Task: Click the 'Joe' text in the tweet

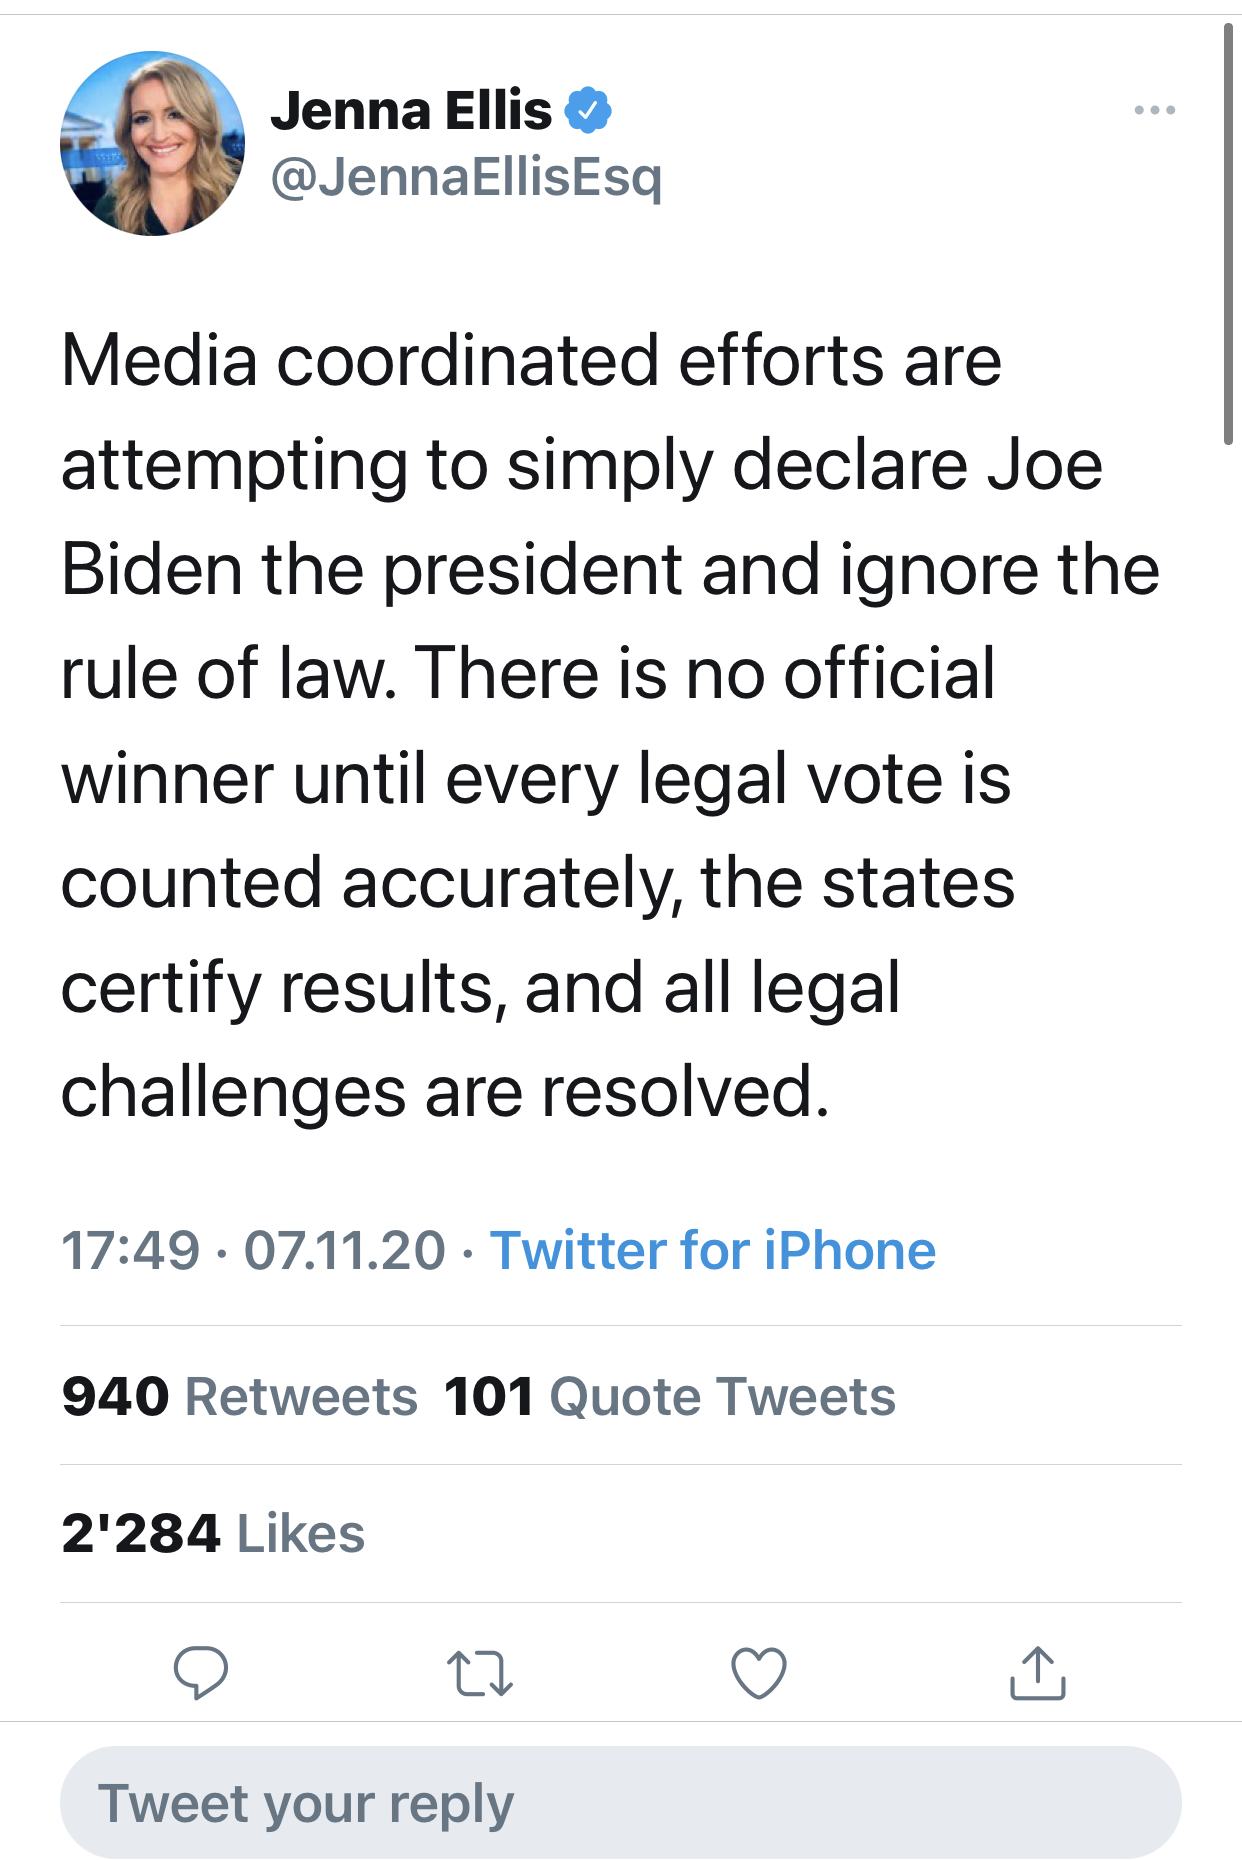Action: click(x=1044, y=465)
